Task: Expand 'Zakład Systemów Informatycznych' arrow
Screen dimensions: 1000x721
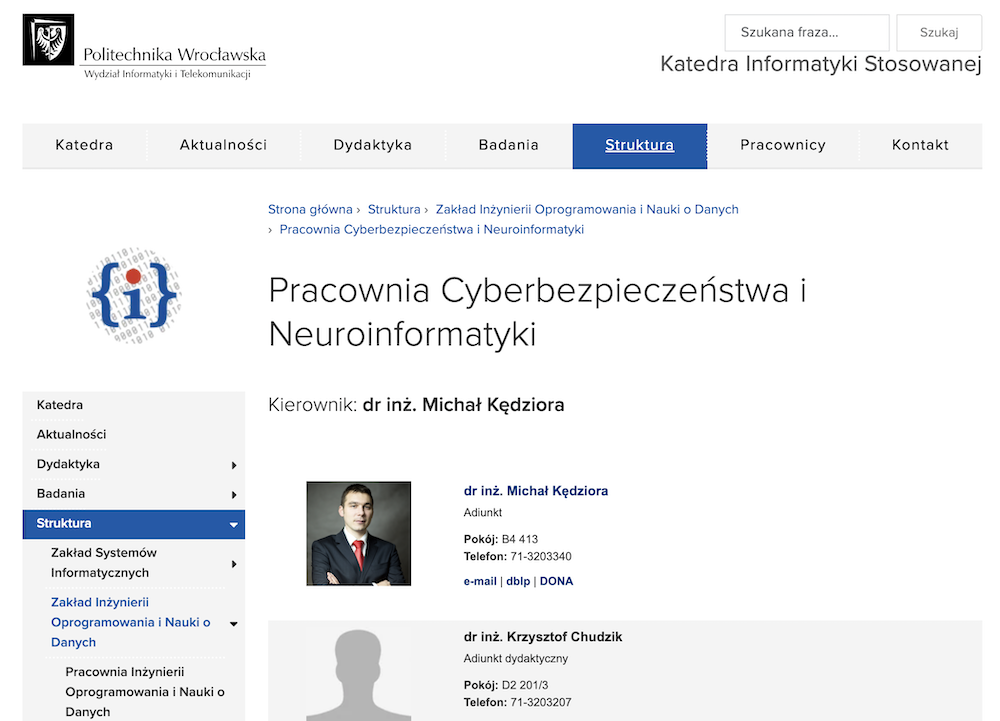Action: coord(234,564)
